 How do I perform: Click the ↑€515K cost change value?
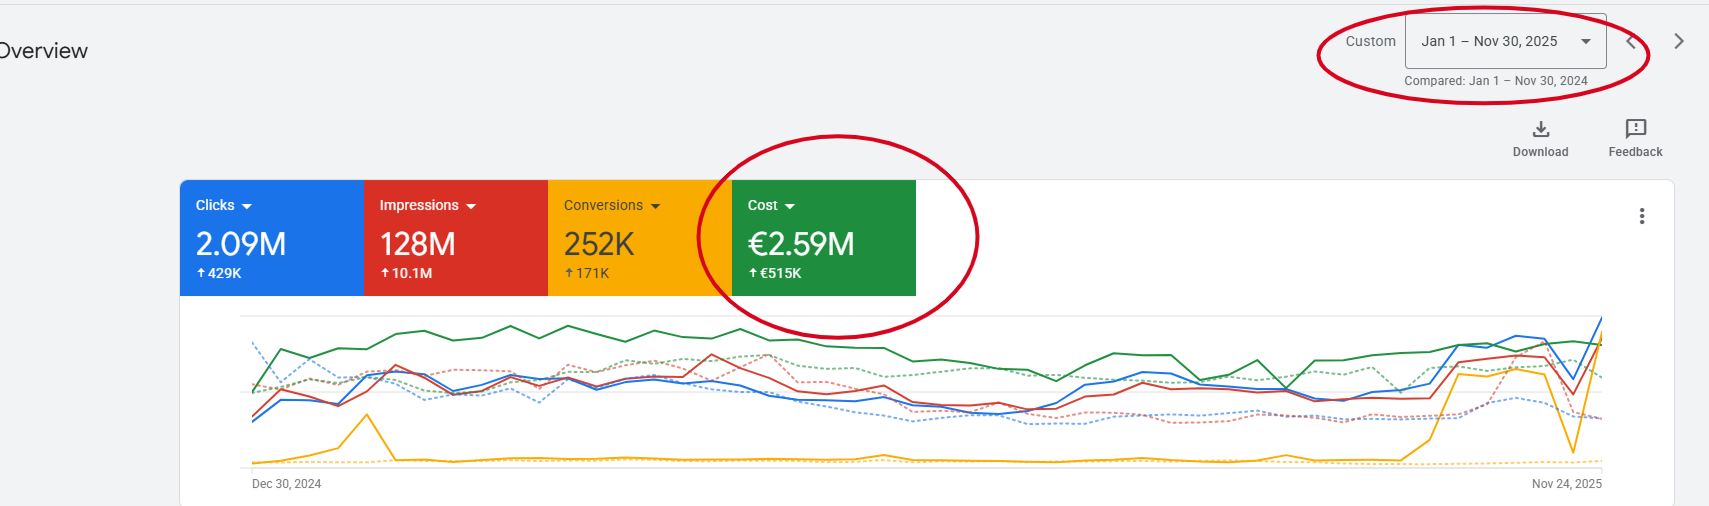775,273
